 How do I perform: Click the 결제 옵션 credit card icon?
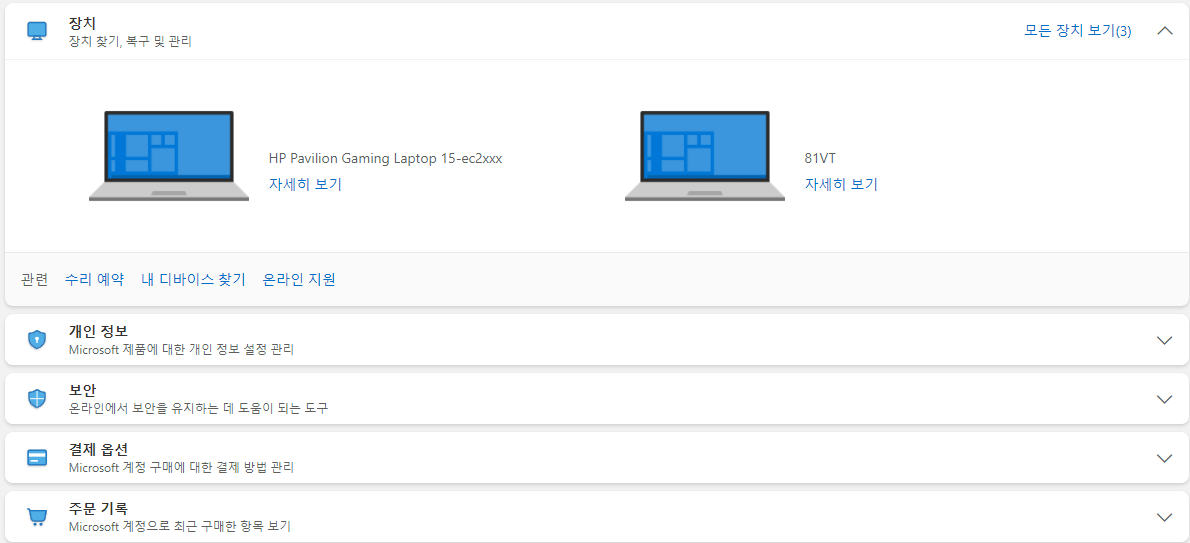click(37, 457)
